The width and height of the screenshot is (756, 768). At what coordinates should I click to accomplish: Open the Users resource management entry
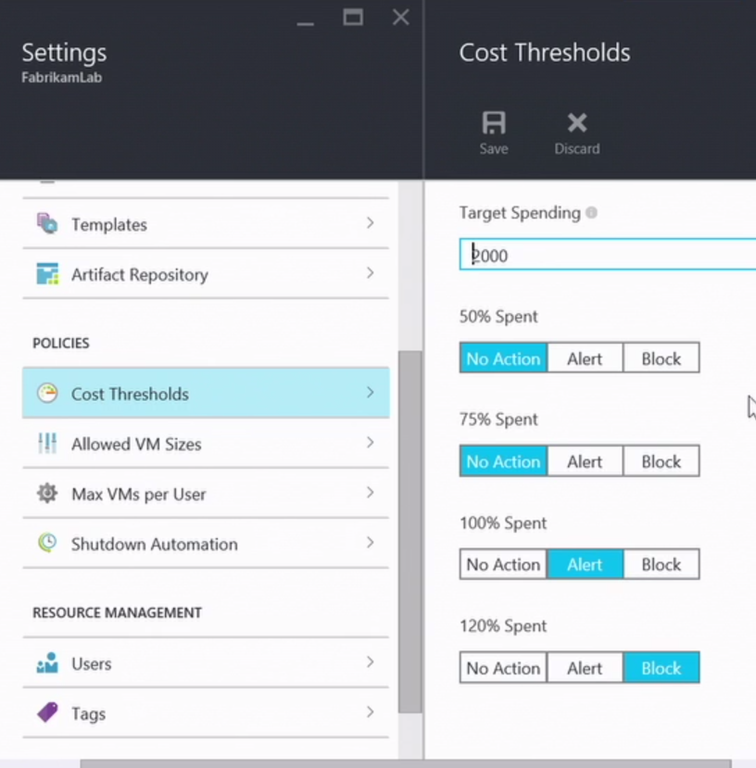(x=206, y=663)
